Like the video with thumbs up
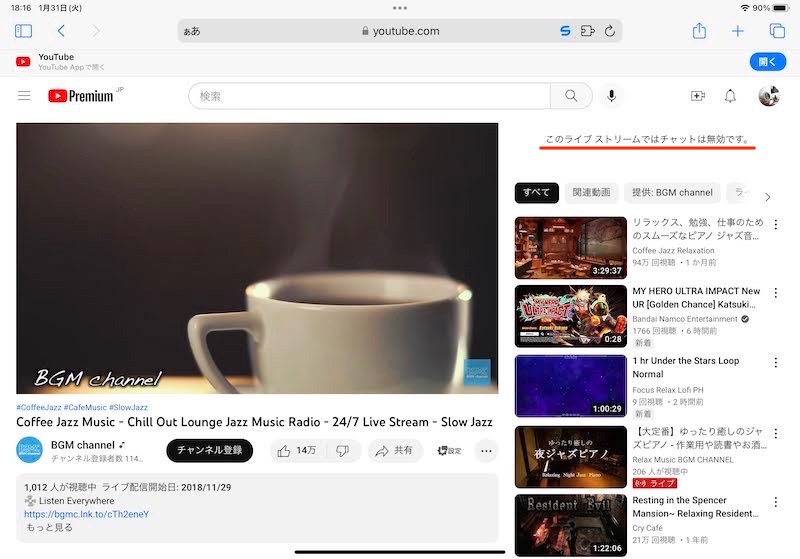The width and height of the screenshot is (800, 559). pyautogui.click(x=296, y=451)
